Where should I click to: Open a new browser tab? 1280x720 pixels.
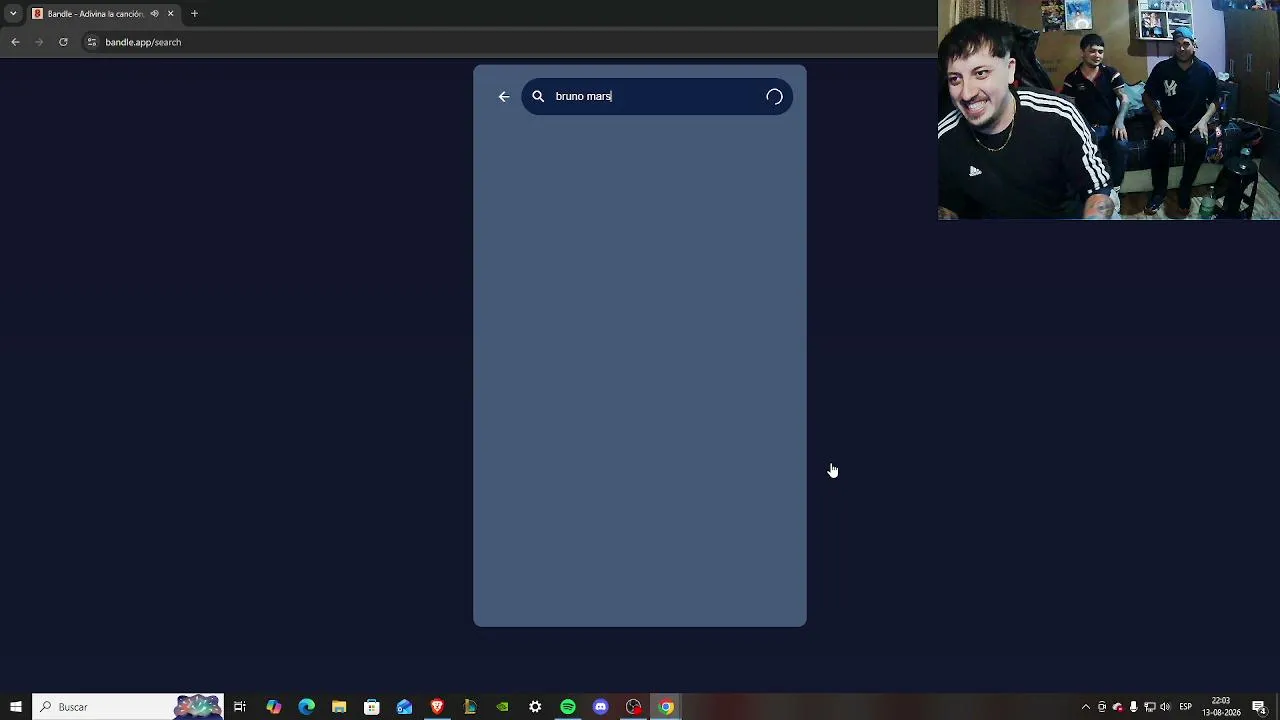click(x=194, y=14)
